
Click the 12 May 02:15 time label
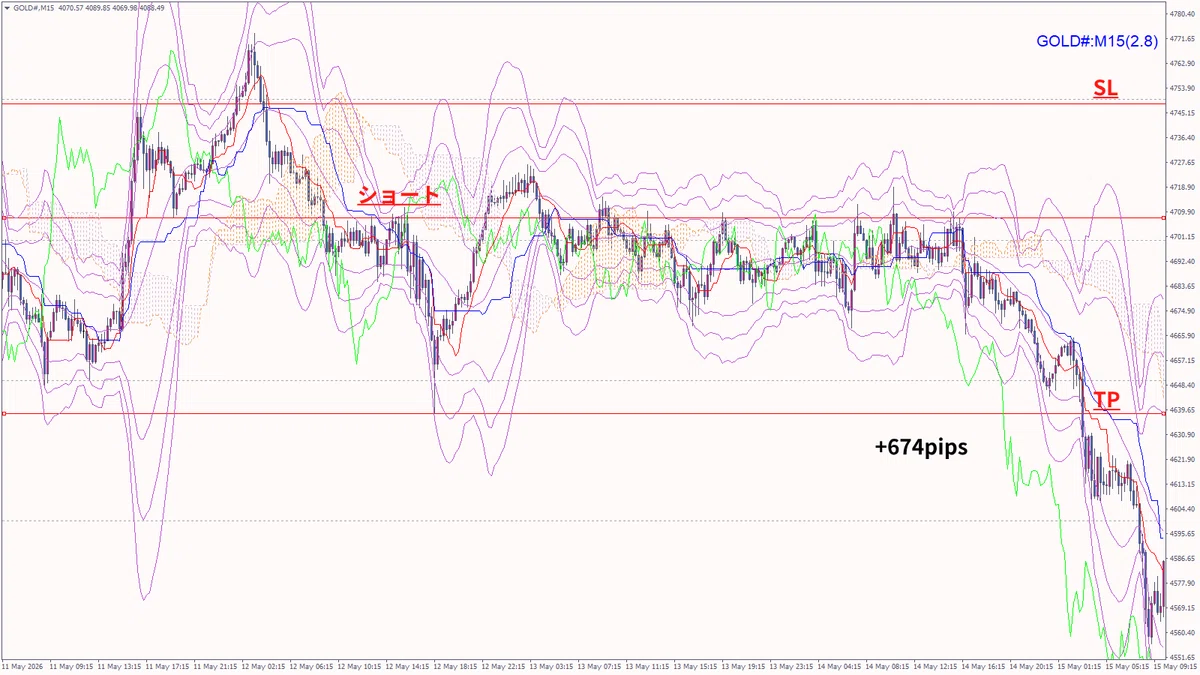pos(262,666)
